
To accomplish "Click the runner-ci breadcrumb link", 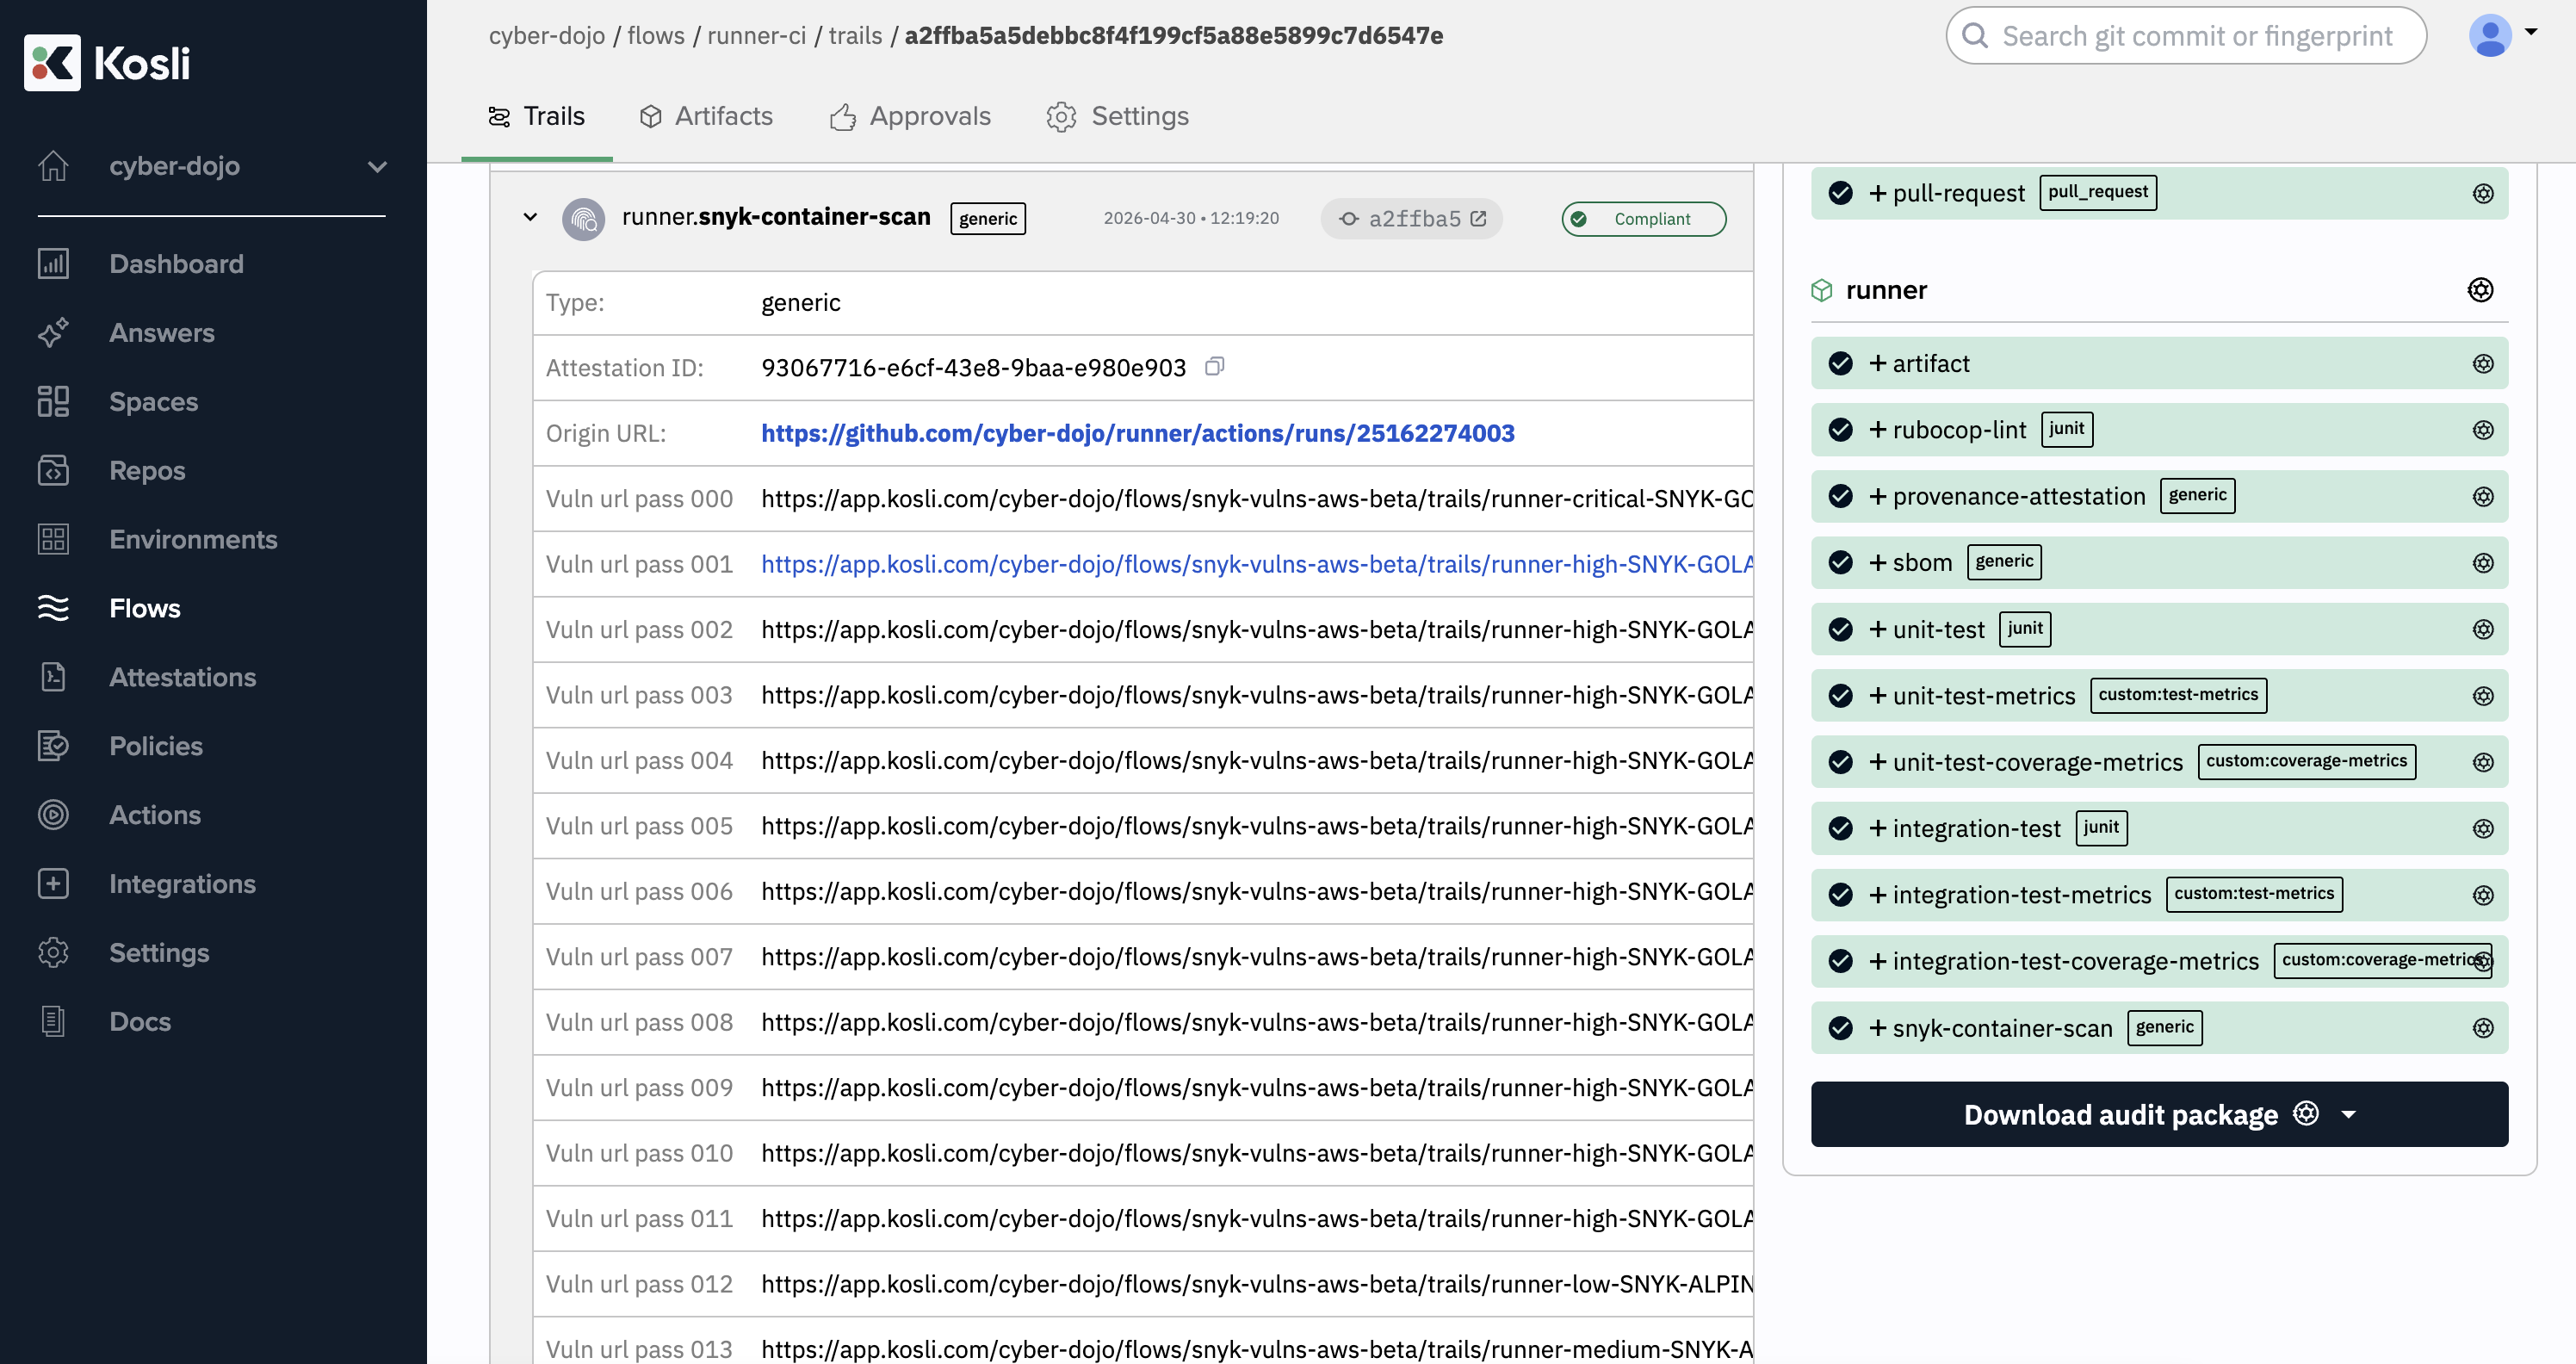I will [756, 36].
